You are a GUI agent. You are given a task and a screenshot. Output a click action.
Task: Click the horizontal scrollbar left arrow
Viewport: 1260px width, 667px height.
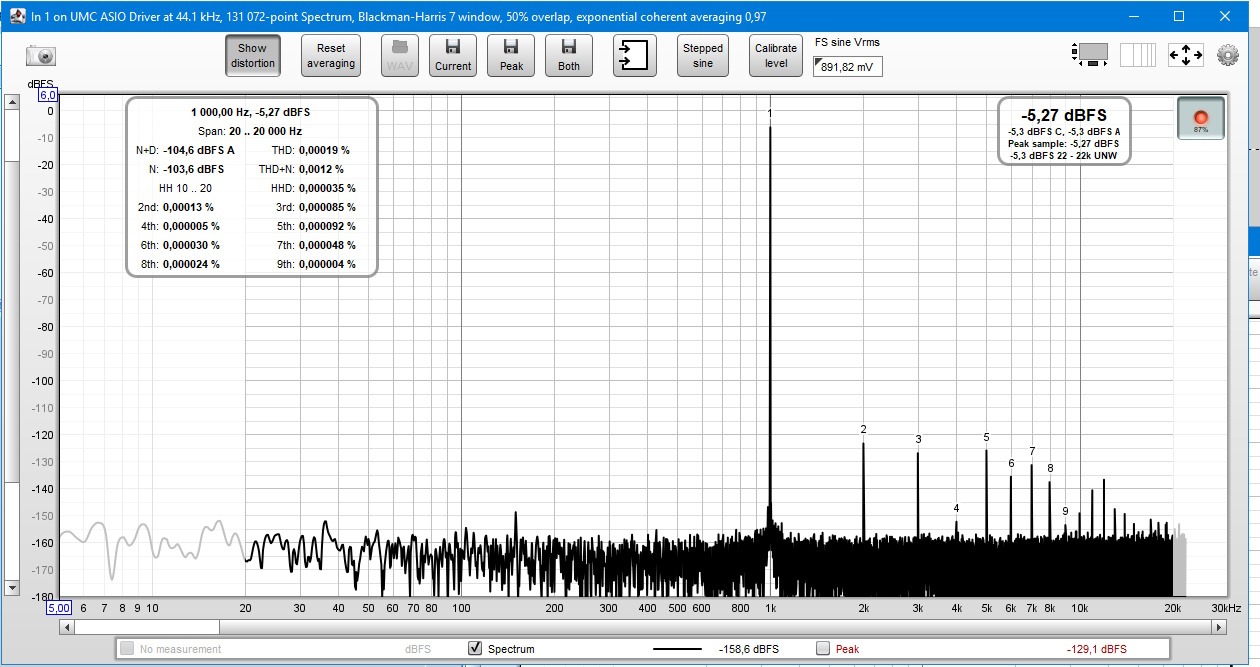67,627
